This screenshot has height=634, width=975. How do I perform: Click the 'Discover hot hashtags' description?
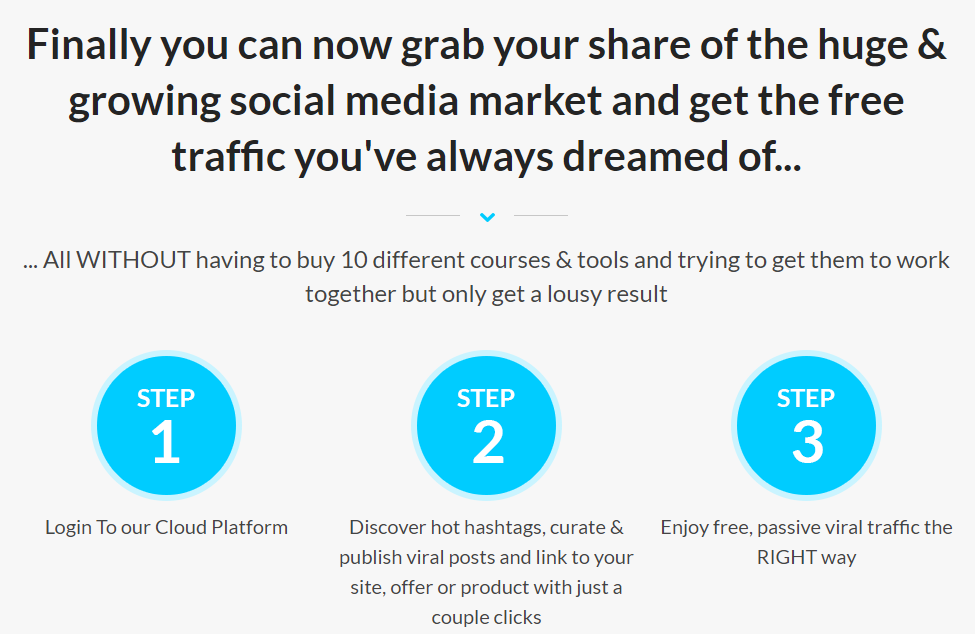pyautogui.click(x=486, y=572)
